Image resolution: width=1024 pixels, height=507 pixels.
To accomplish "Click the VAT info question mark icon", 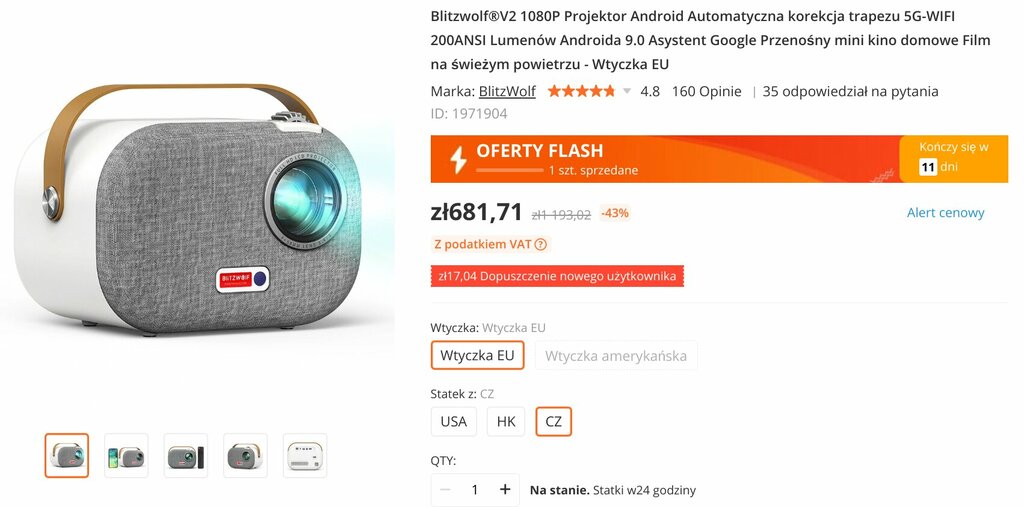I will pos(540,244).
